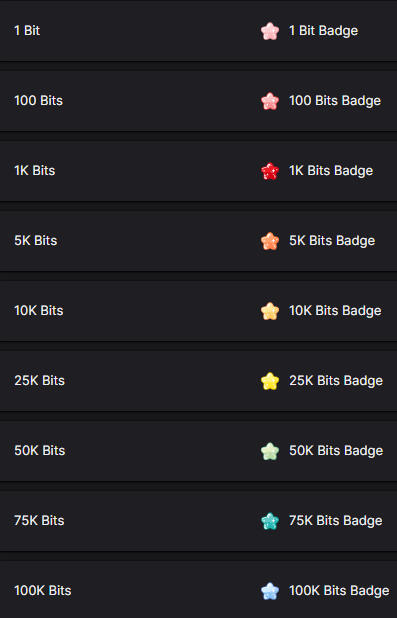397x618 pixels.
Task: Select the 5K Bits tier label
Action: [x=36, y=240]
